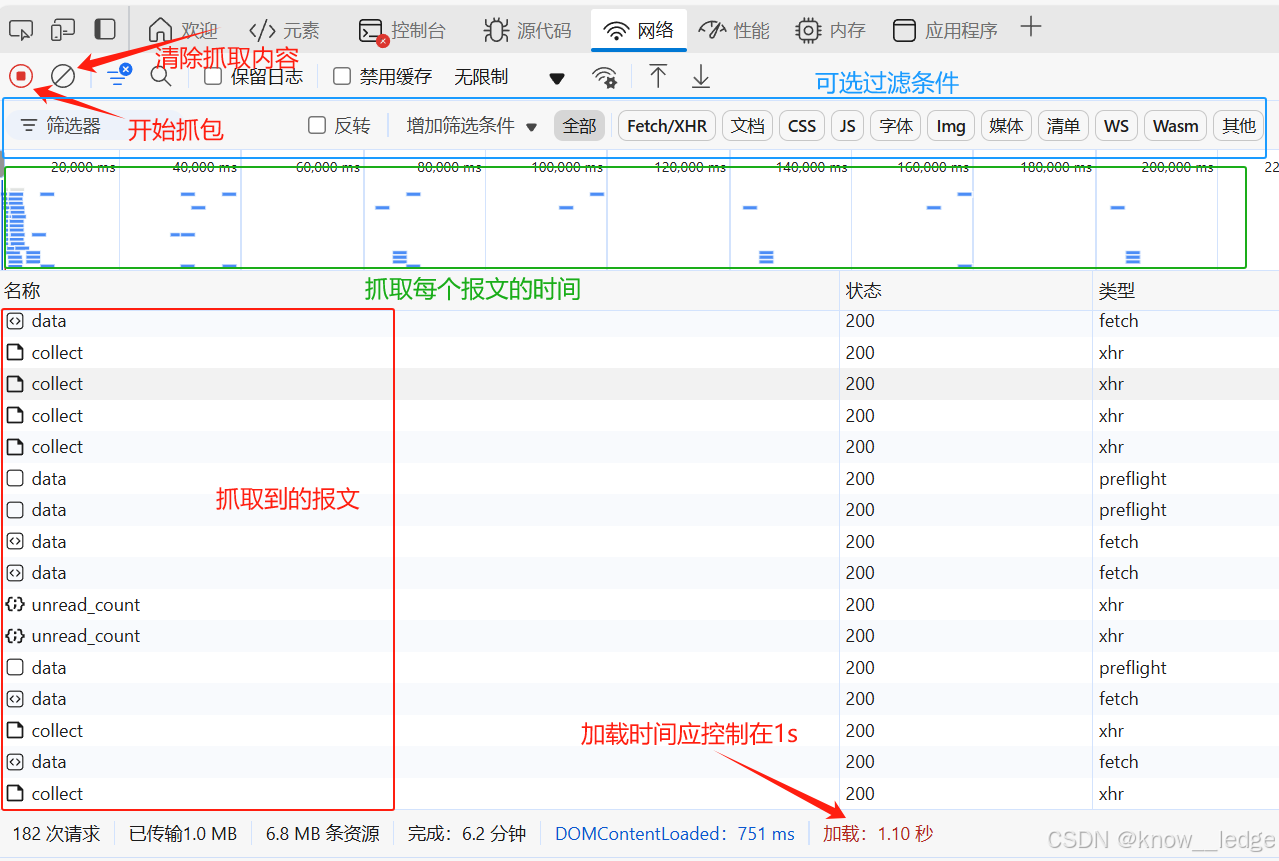Click the 加载 1.10 秒 entry
This screenshot has height=861, width=1279.
pos(878,833)
